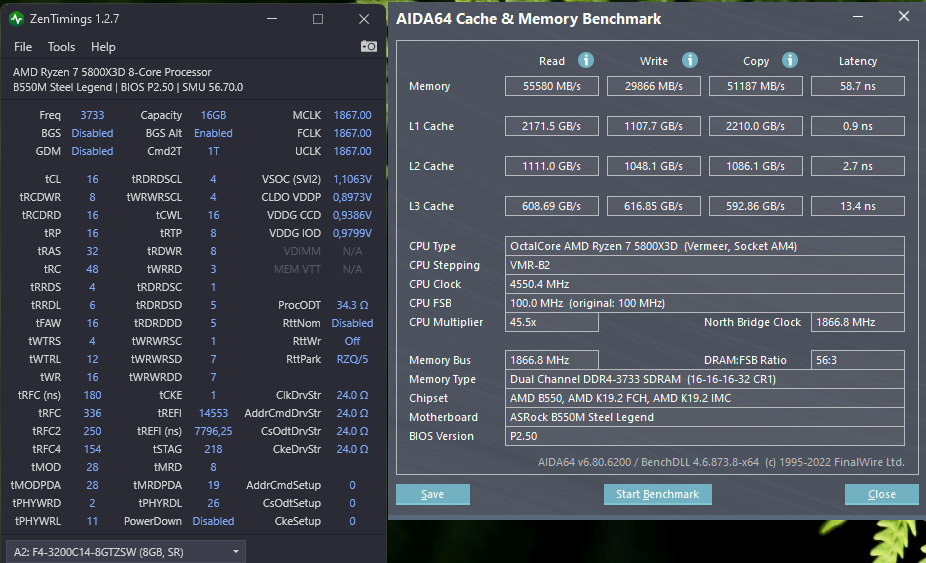
Task: Click the L3 Cache Read field 608.69 GB/s
Action: (552, 206)
